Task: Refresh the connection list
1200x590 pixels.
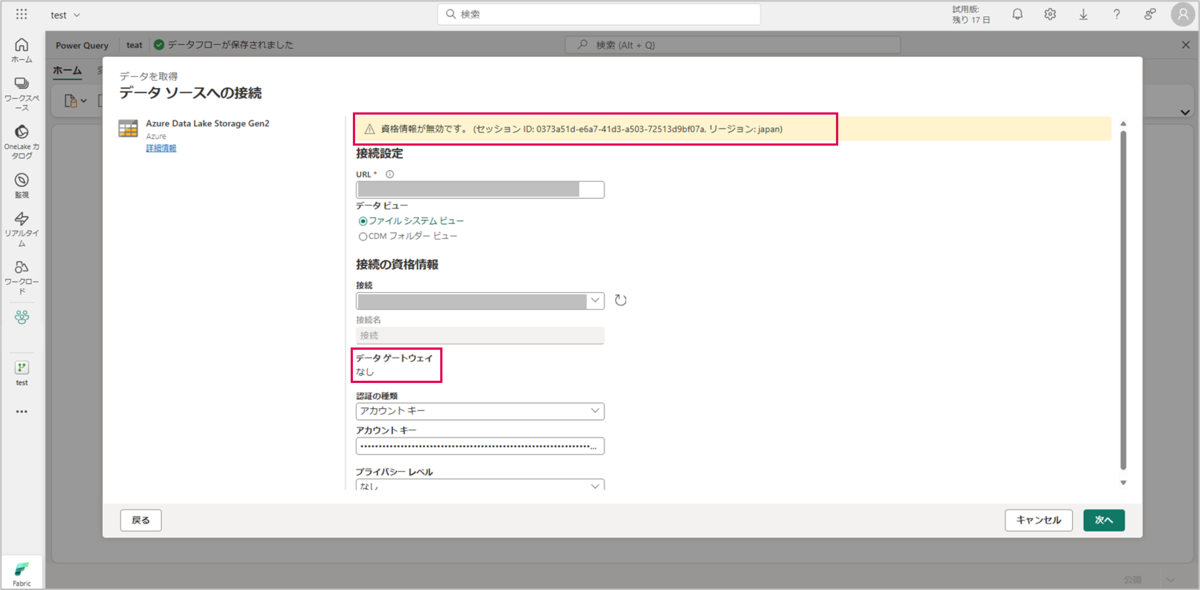Action: click(620, 300)
